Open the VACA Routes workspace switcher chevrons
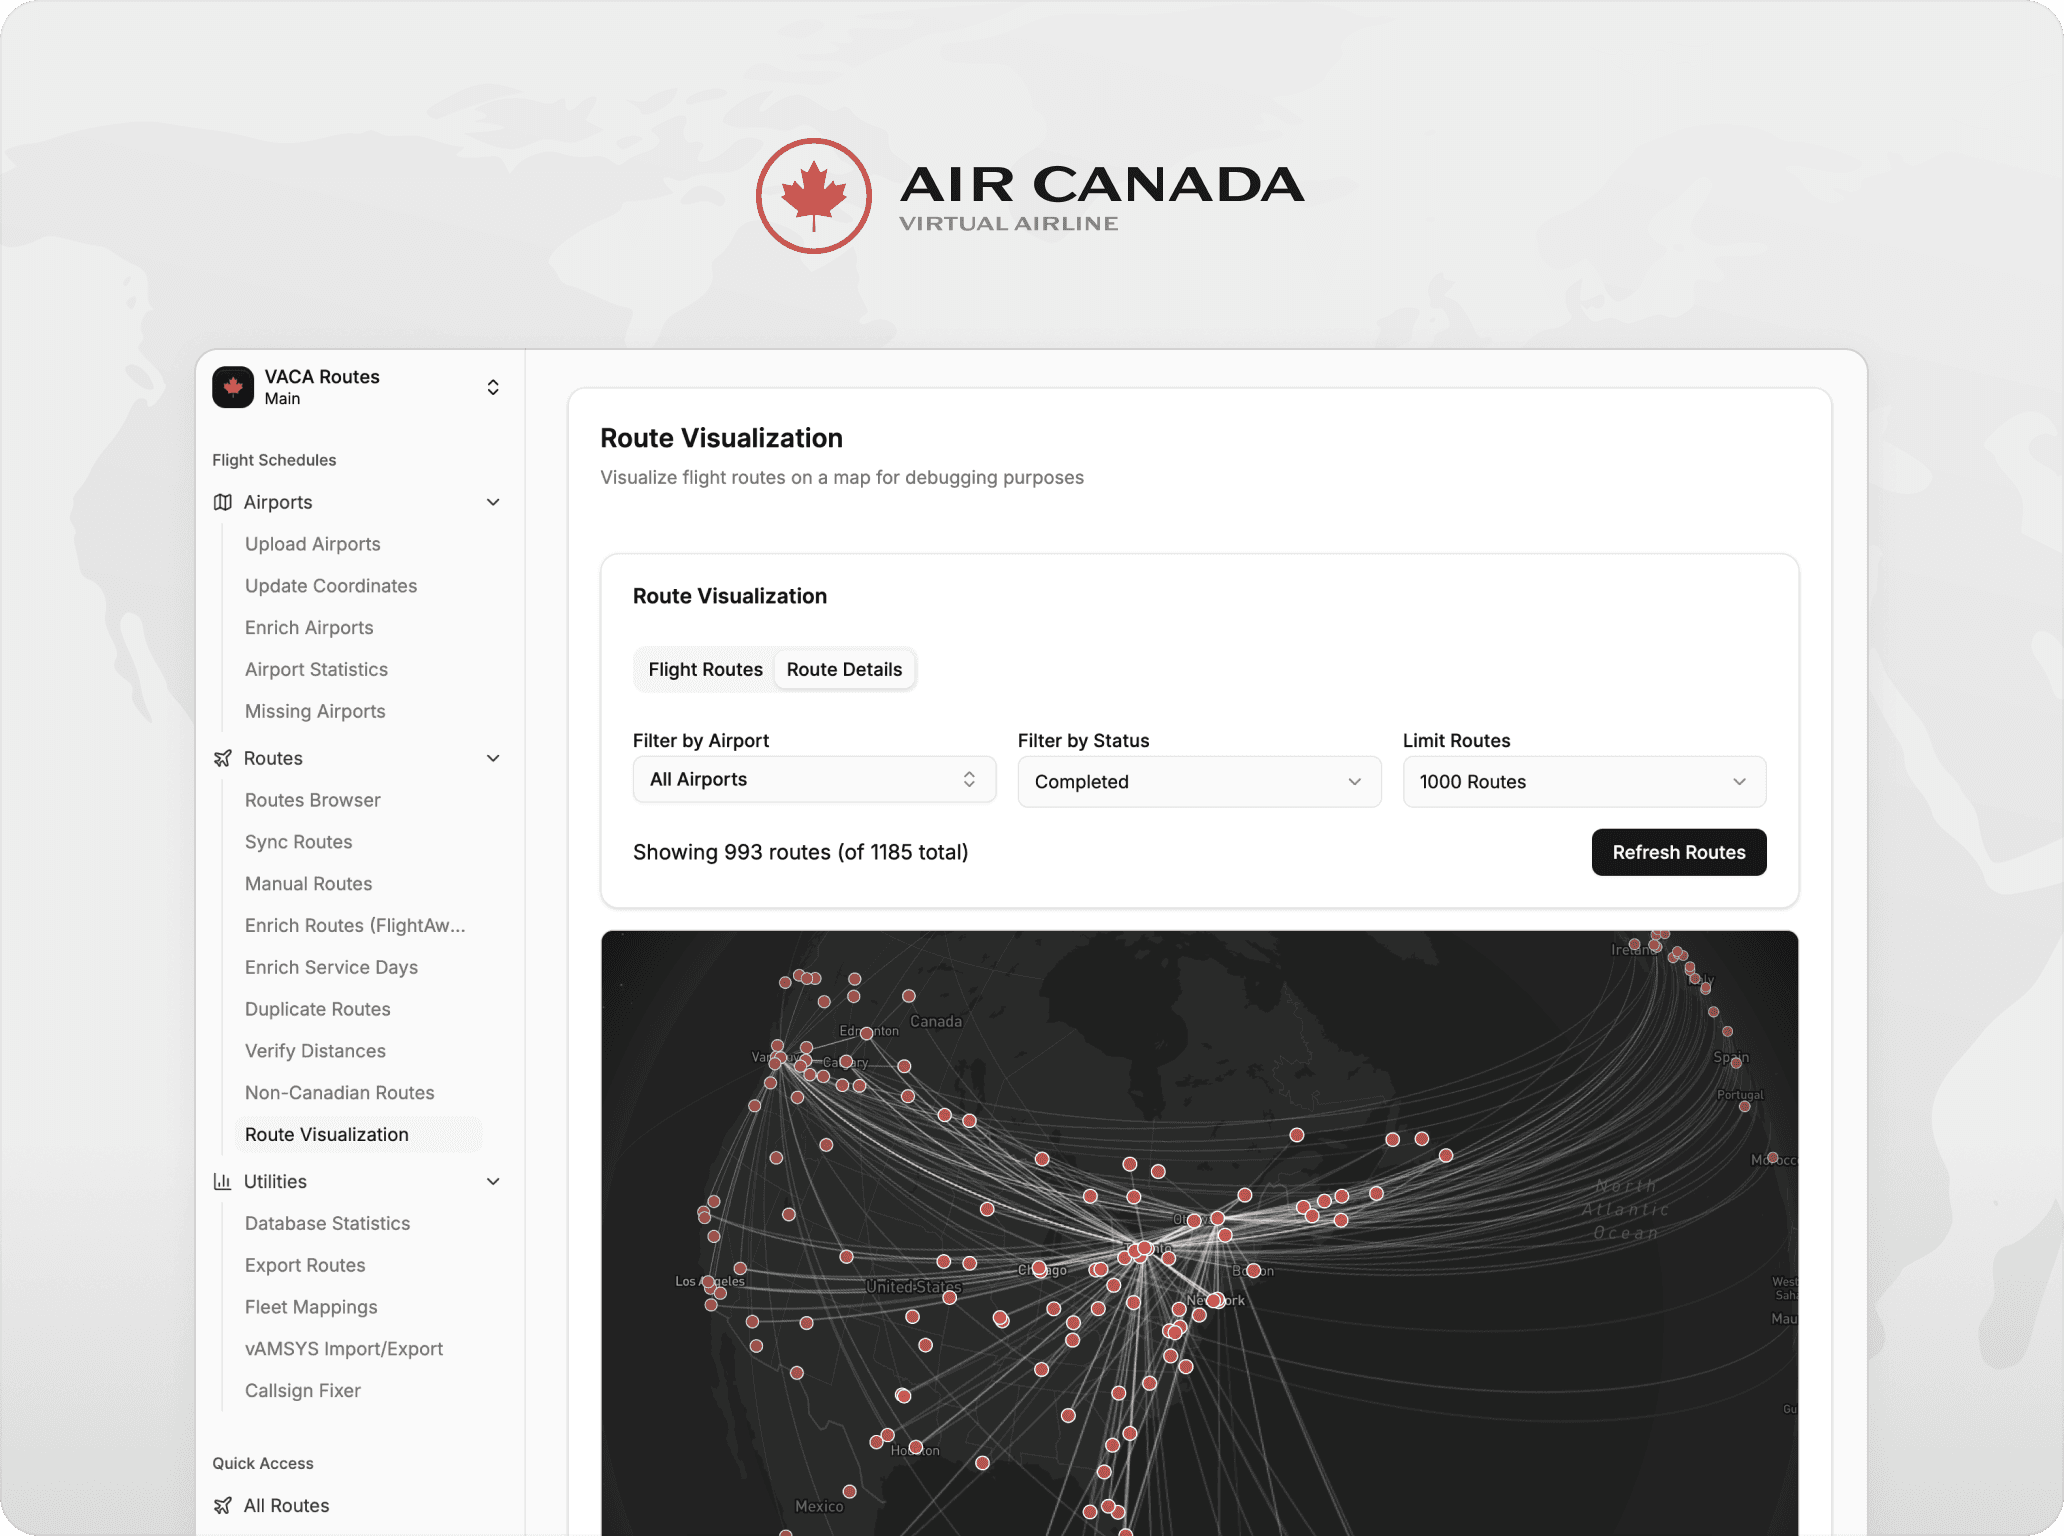2064x1536 pixels. [x=493, y=387]
